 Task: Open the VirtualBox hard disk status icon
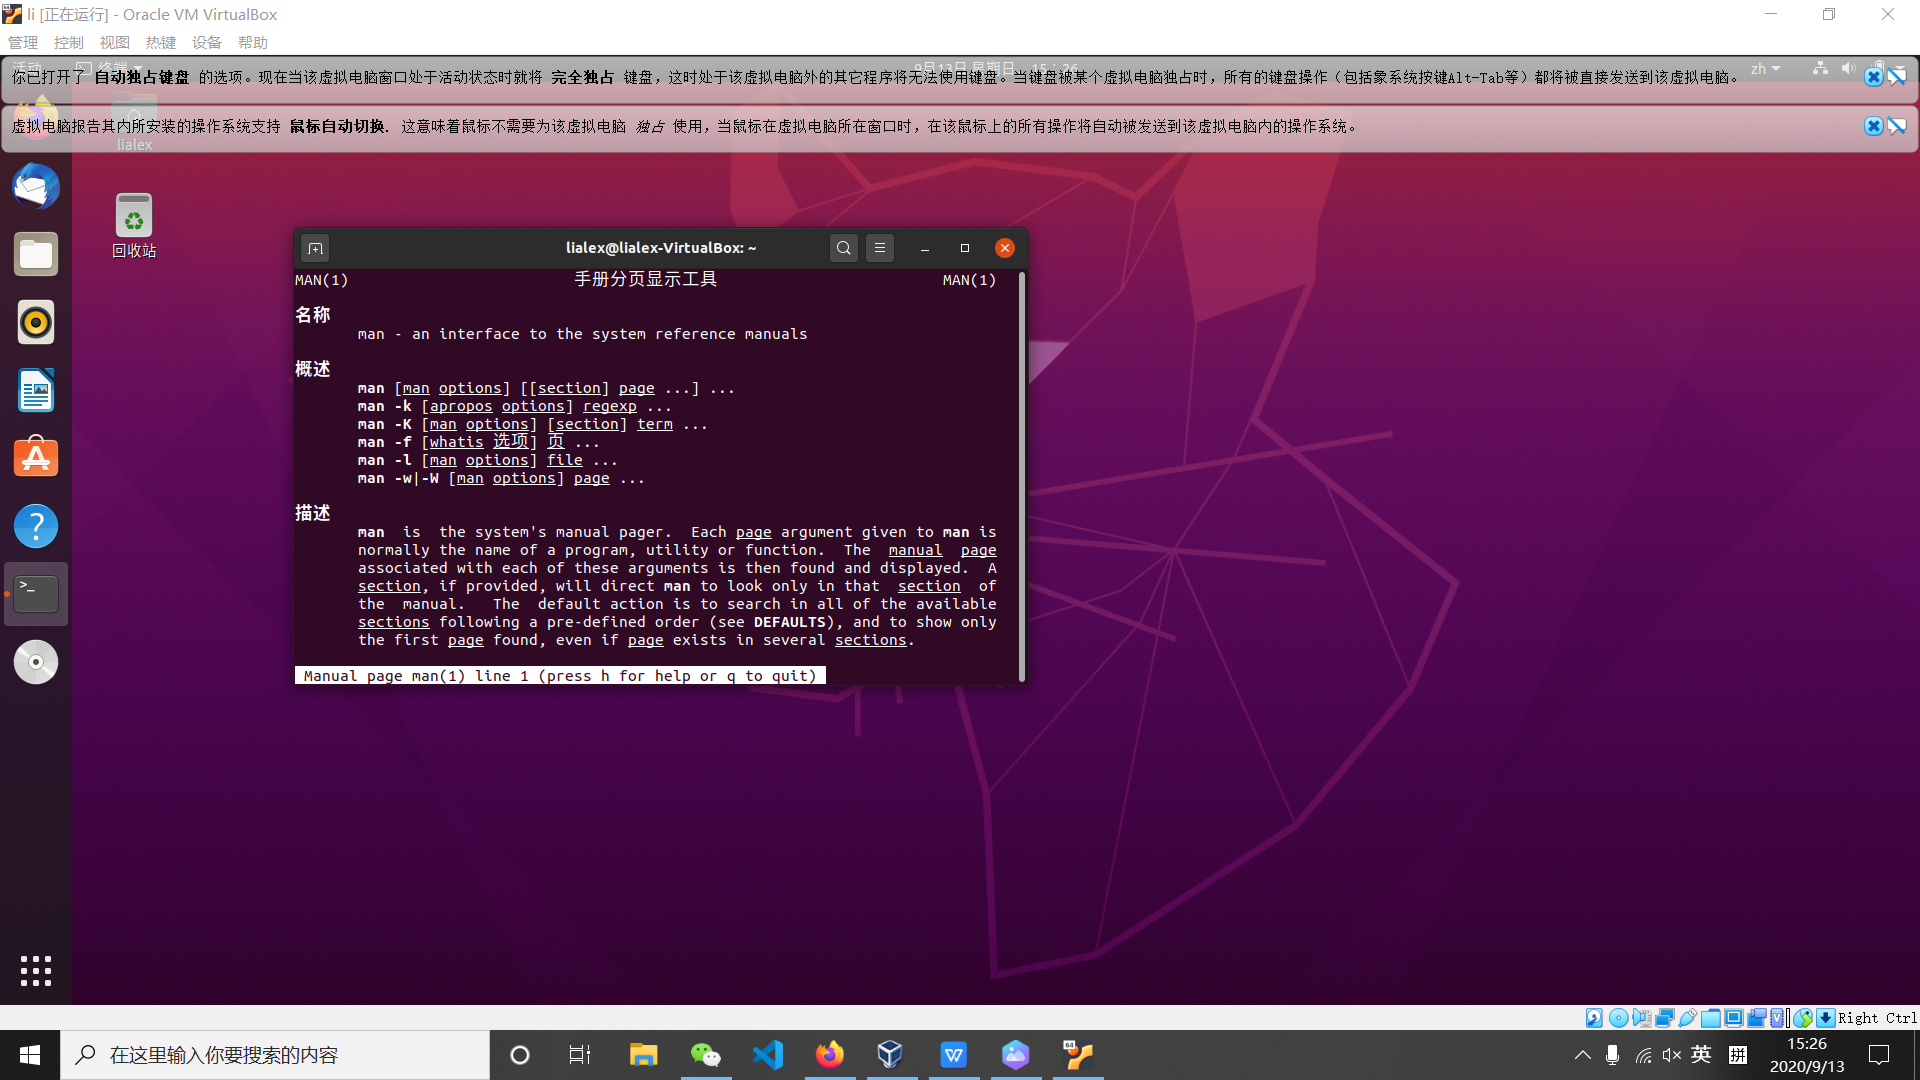1594,1017
